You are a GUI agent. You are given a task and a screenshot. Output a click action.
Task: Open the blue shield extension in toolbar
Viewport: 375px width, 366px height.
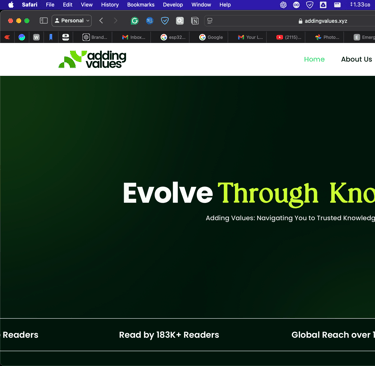[x=165, y=21]
